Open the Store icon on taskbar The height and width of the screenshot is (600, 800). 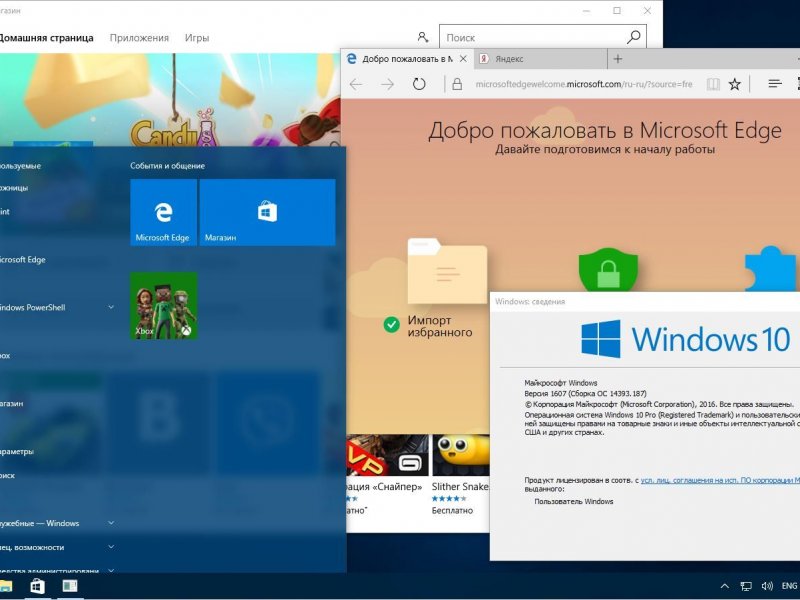point(37,586)
